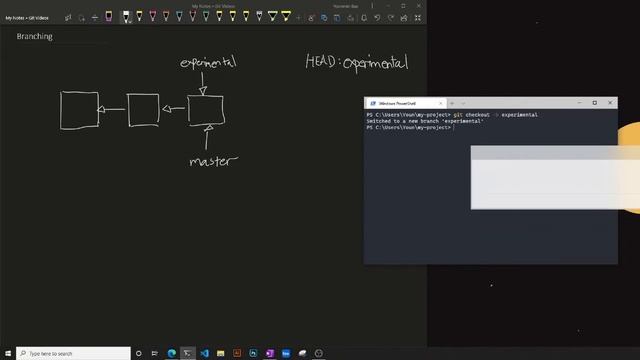The image size is (640, 360).
Task: Exit full screen mode in OneNote
Action: point(418,18)
